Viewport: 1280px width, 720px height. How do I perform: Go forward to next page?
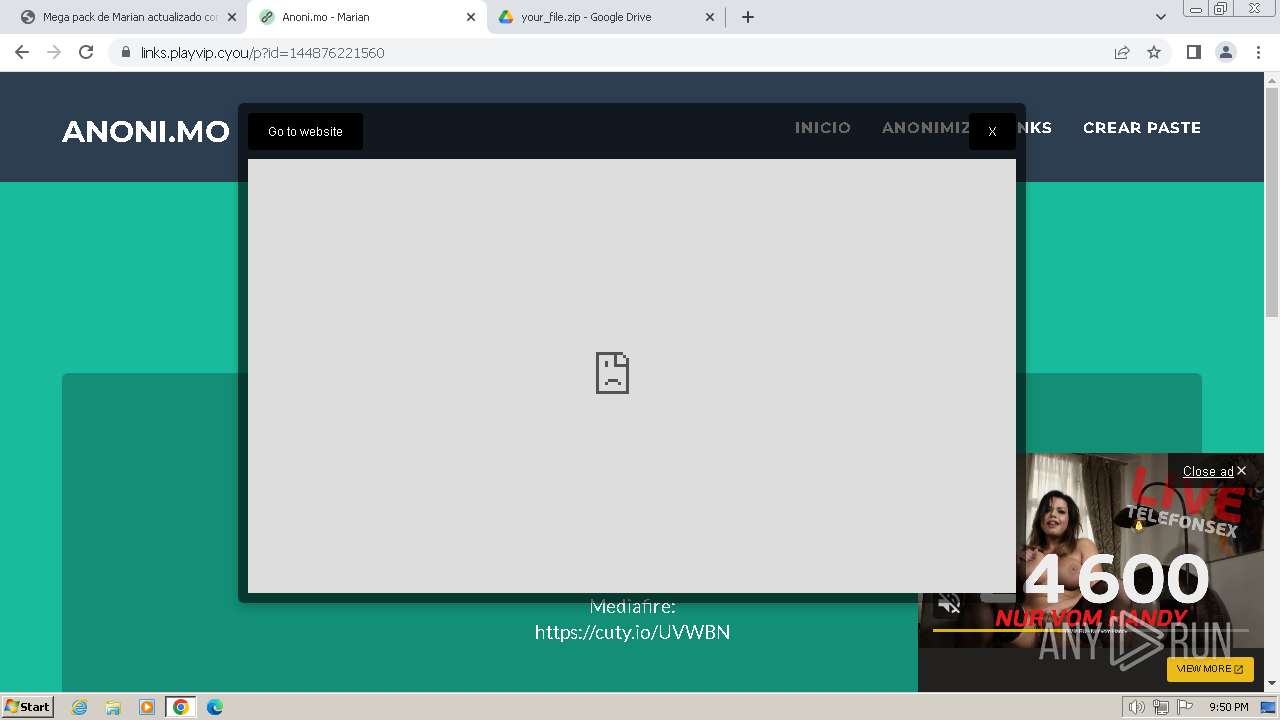[54, 52]
